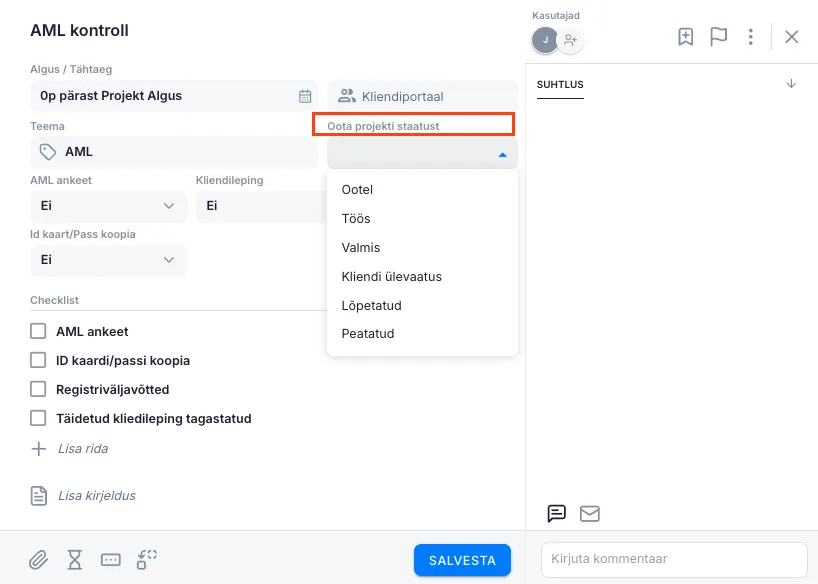Open the email envelope icon in chat
The width and height of the screenshot is (818, 584).
tap(590, 514)
